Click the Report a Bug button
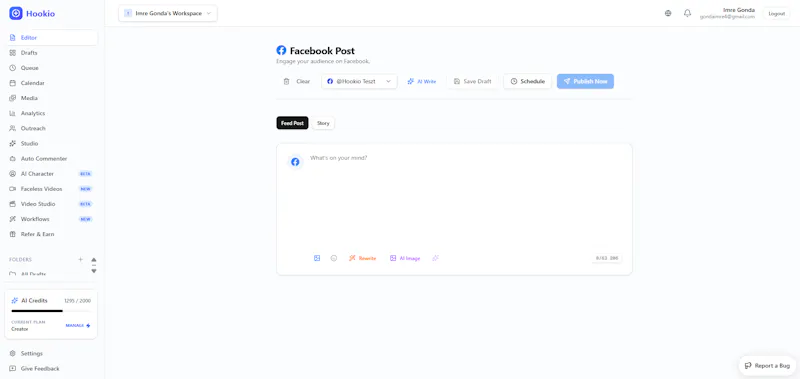 click(767, 366)
